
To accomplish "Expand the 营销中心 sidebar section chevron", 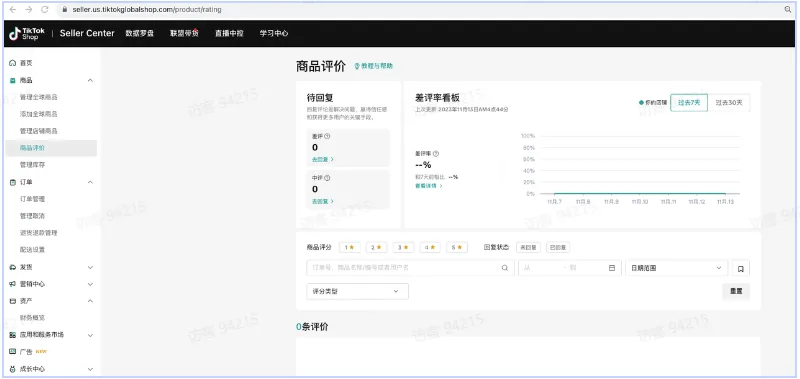I will (x=90, y=284).
